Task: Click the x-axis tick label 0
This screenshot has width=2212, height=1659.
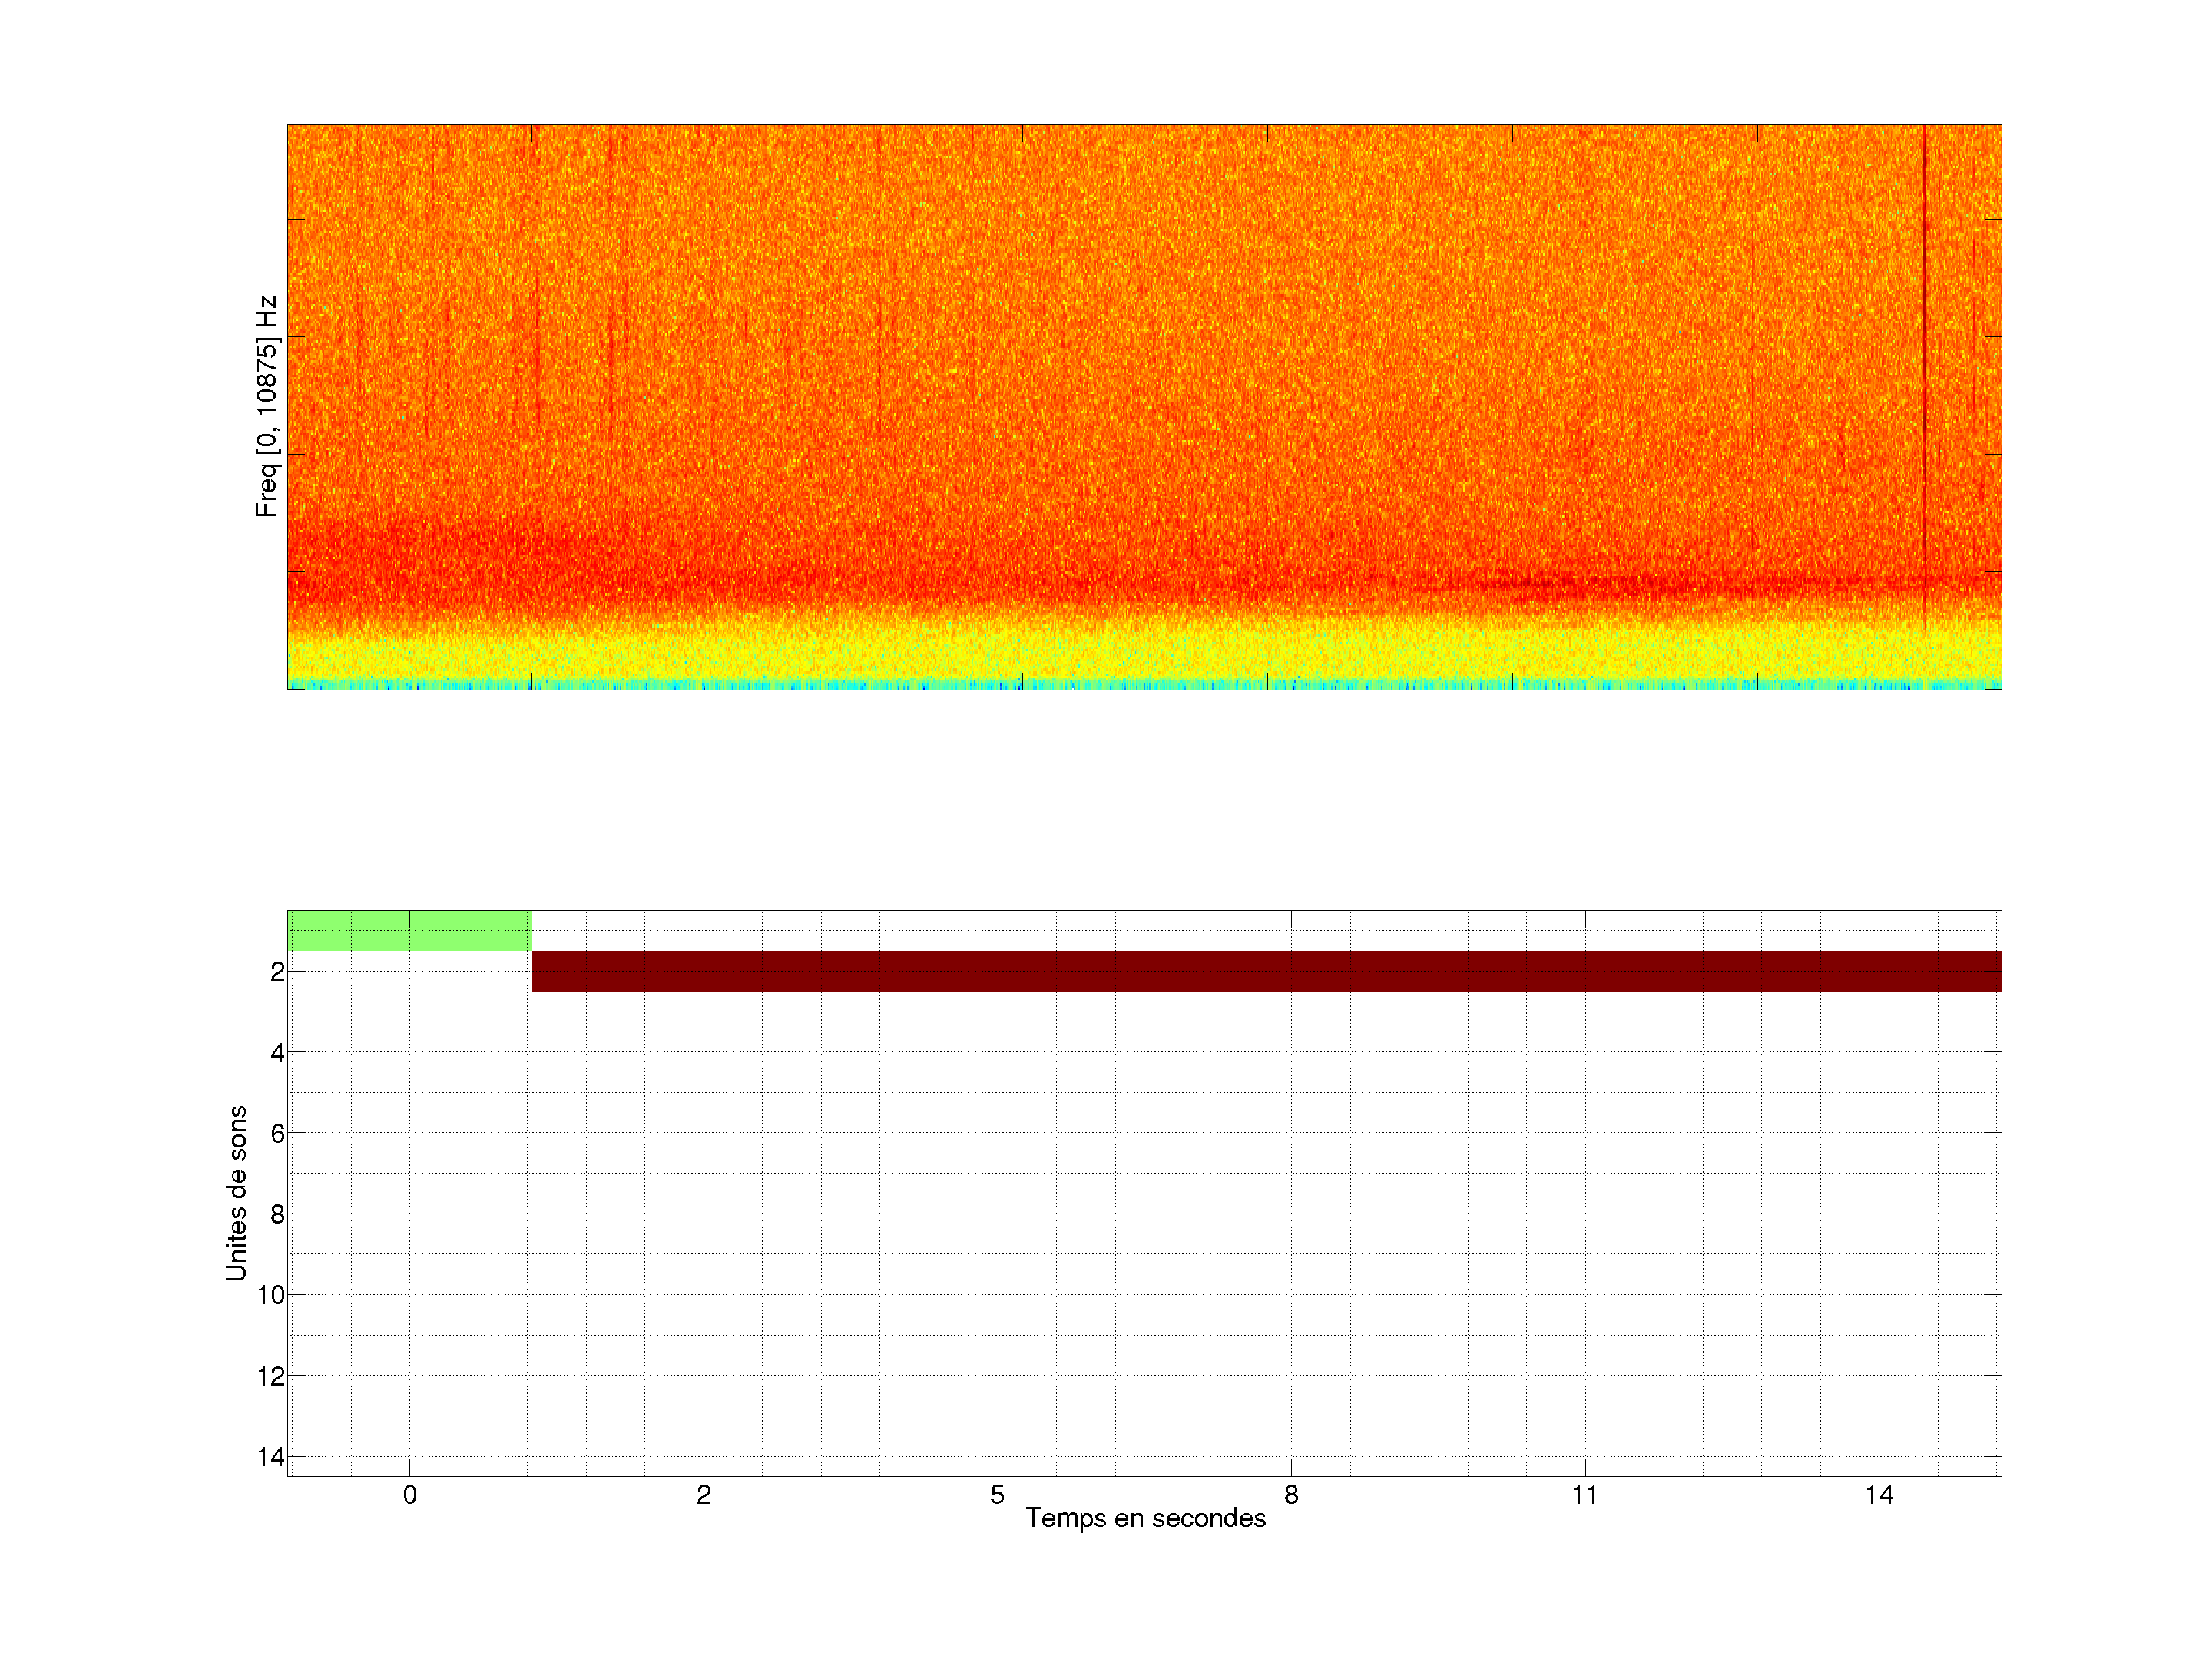Action: coord(410,1495)
